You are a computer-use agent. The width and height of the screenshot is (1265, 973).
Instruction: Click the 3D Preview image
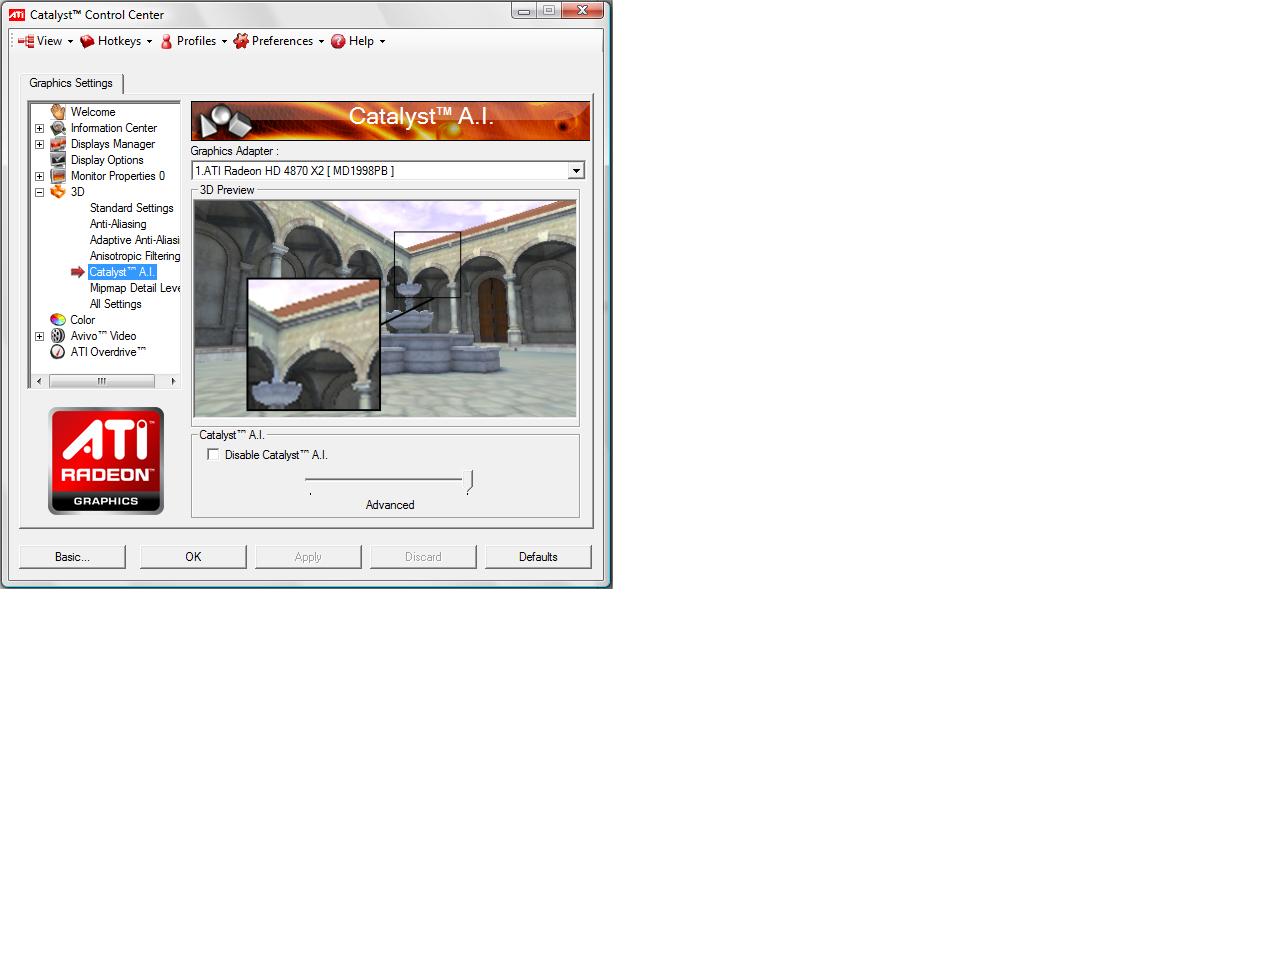385,308
